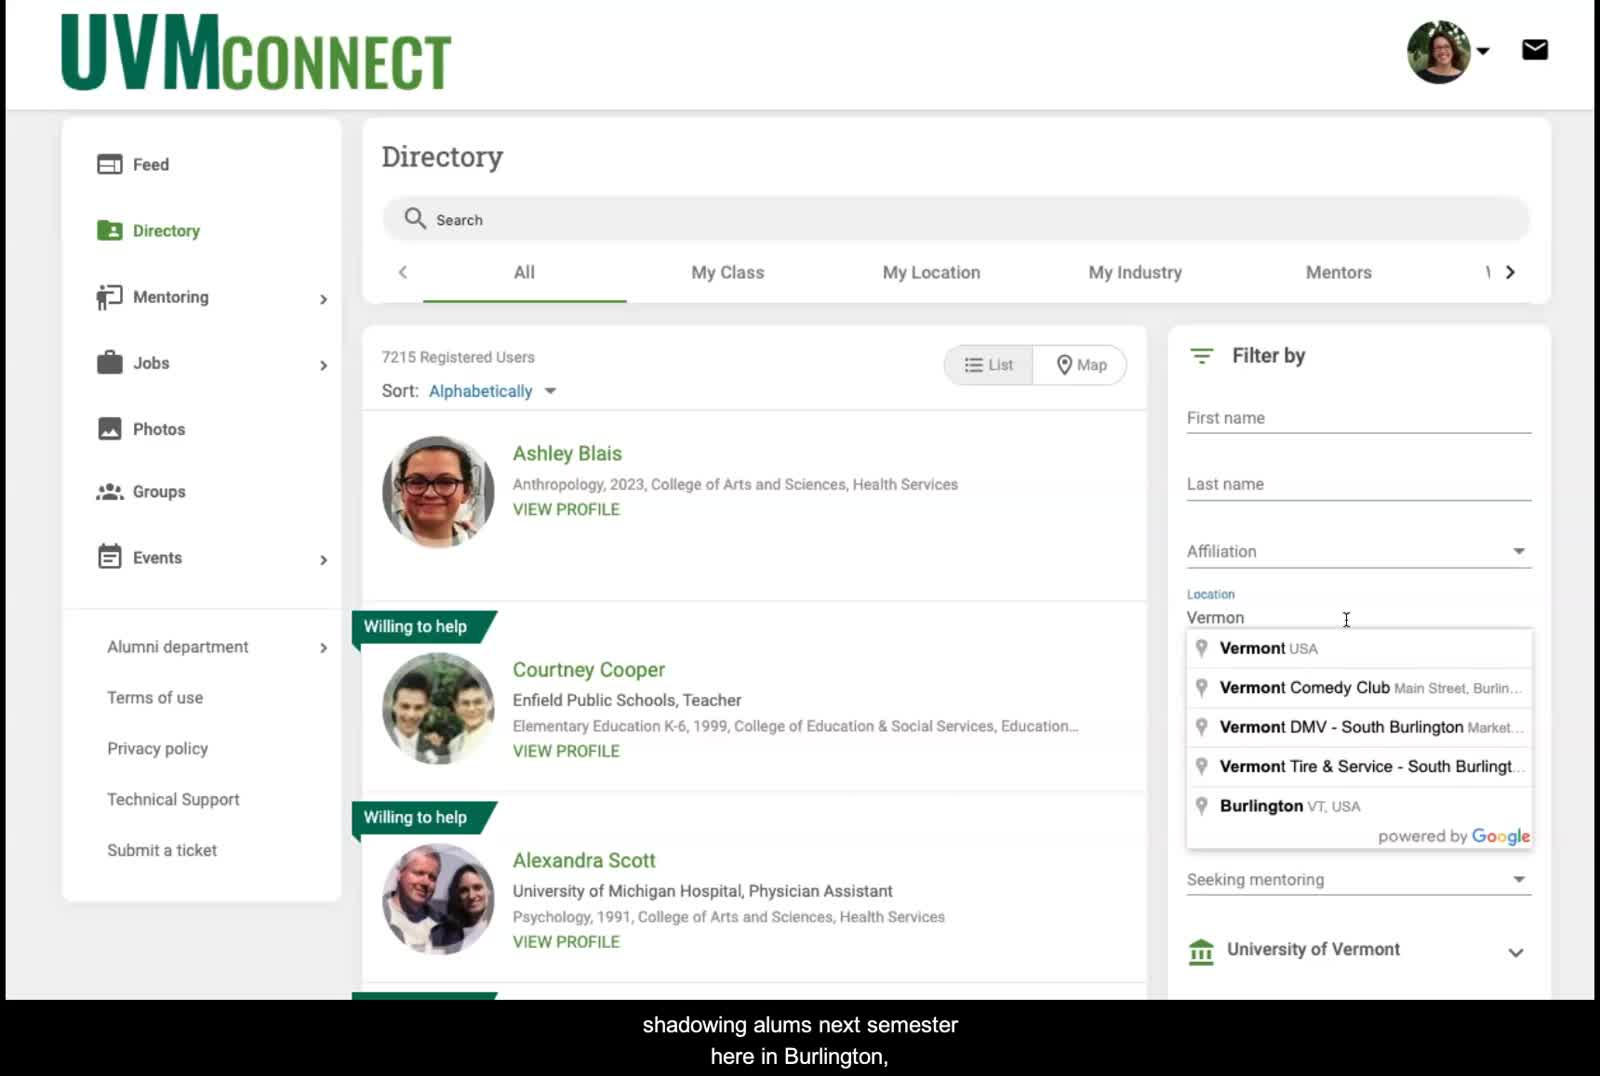Screen dimensions: 1600x1076
Task: Click the Filter by icon
Action: pos(1201,356)
